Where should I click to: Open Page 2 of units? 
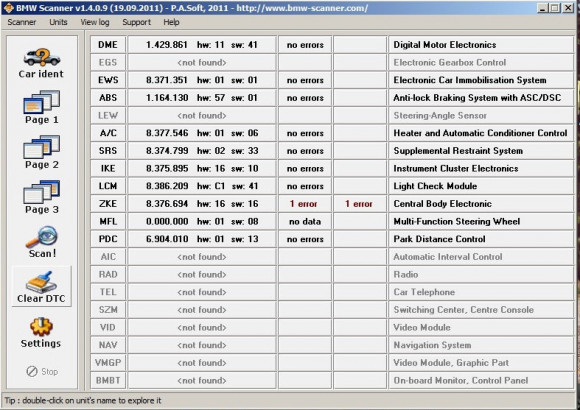41,152
